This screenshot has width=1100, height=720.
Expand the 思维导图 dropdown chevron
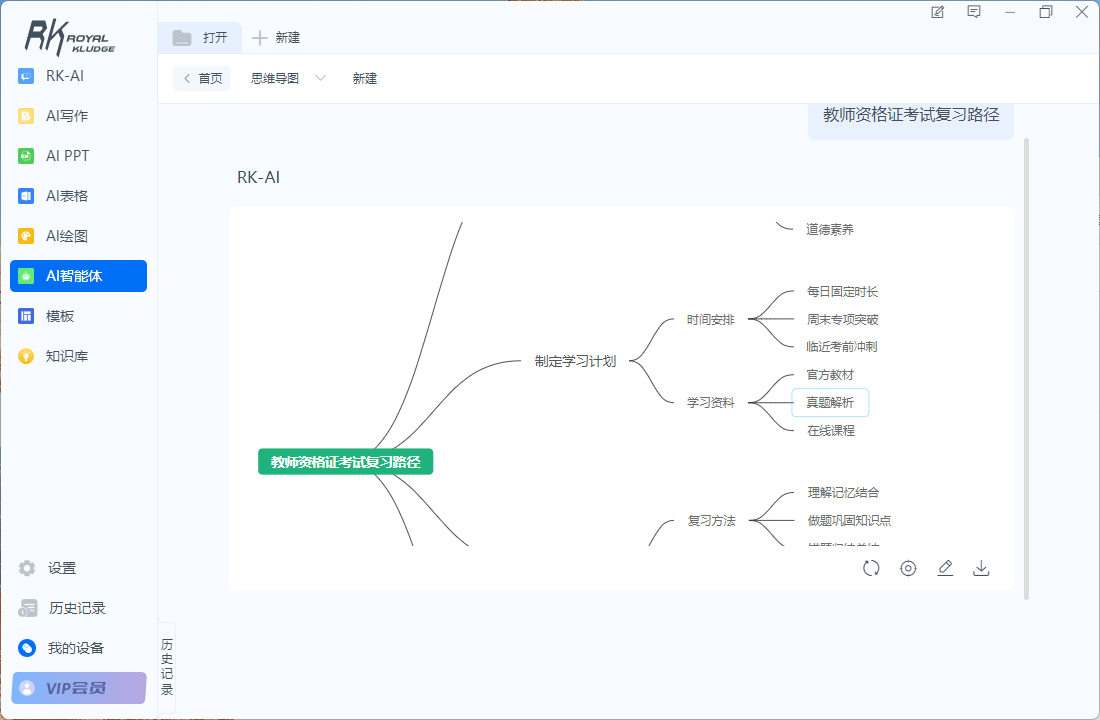coord(320,78)
